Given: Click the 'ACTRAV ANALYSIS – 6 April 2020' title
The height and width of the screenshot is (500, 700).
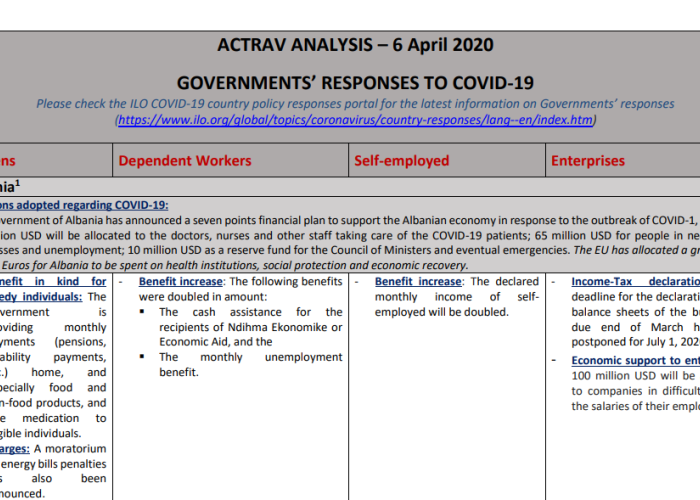Looking at the screenshot, I should (355, 45).
